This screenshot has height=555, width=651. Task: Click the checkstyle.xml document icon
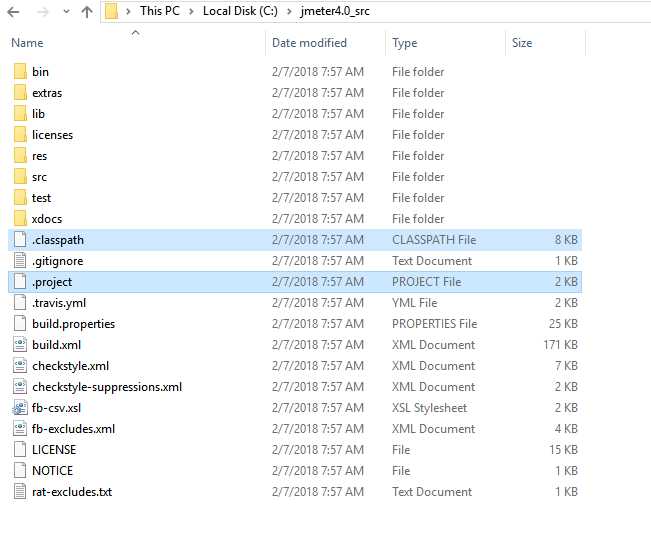tap(20, 365)
